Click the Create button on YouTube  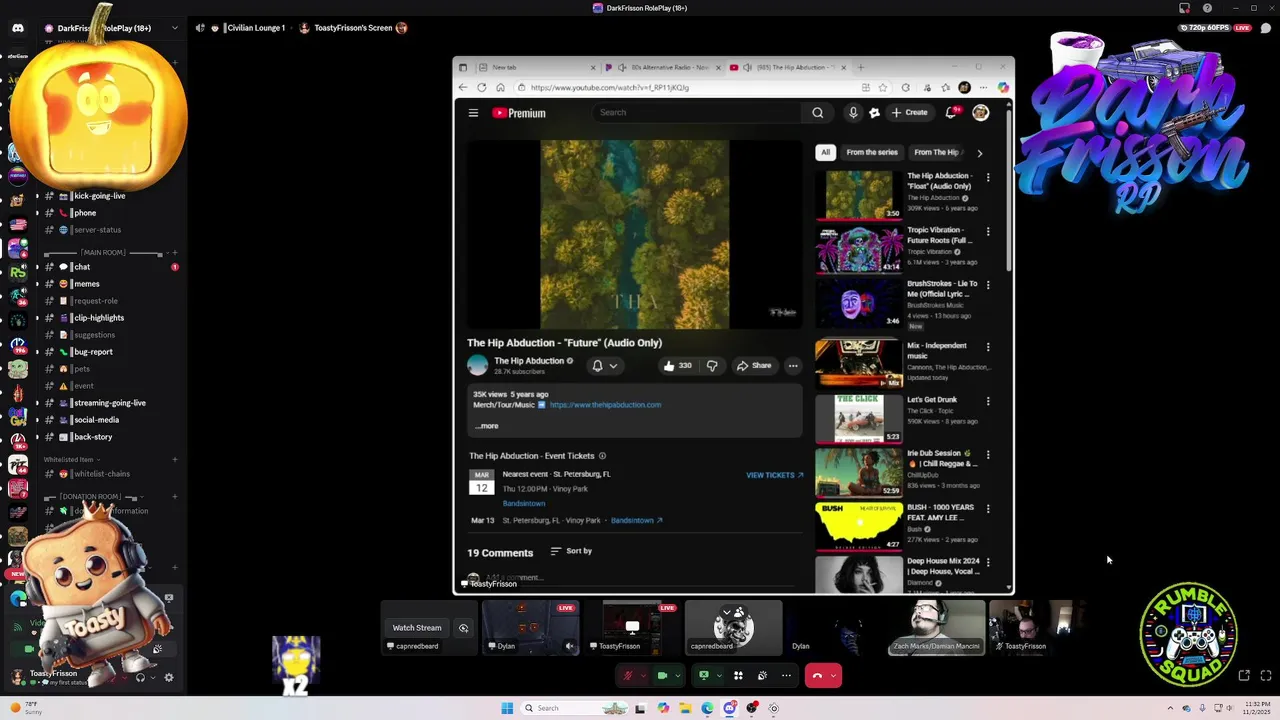click(910, 113)
